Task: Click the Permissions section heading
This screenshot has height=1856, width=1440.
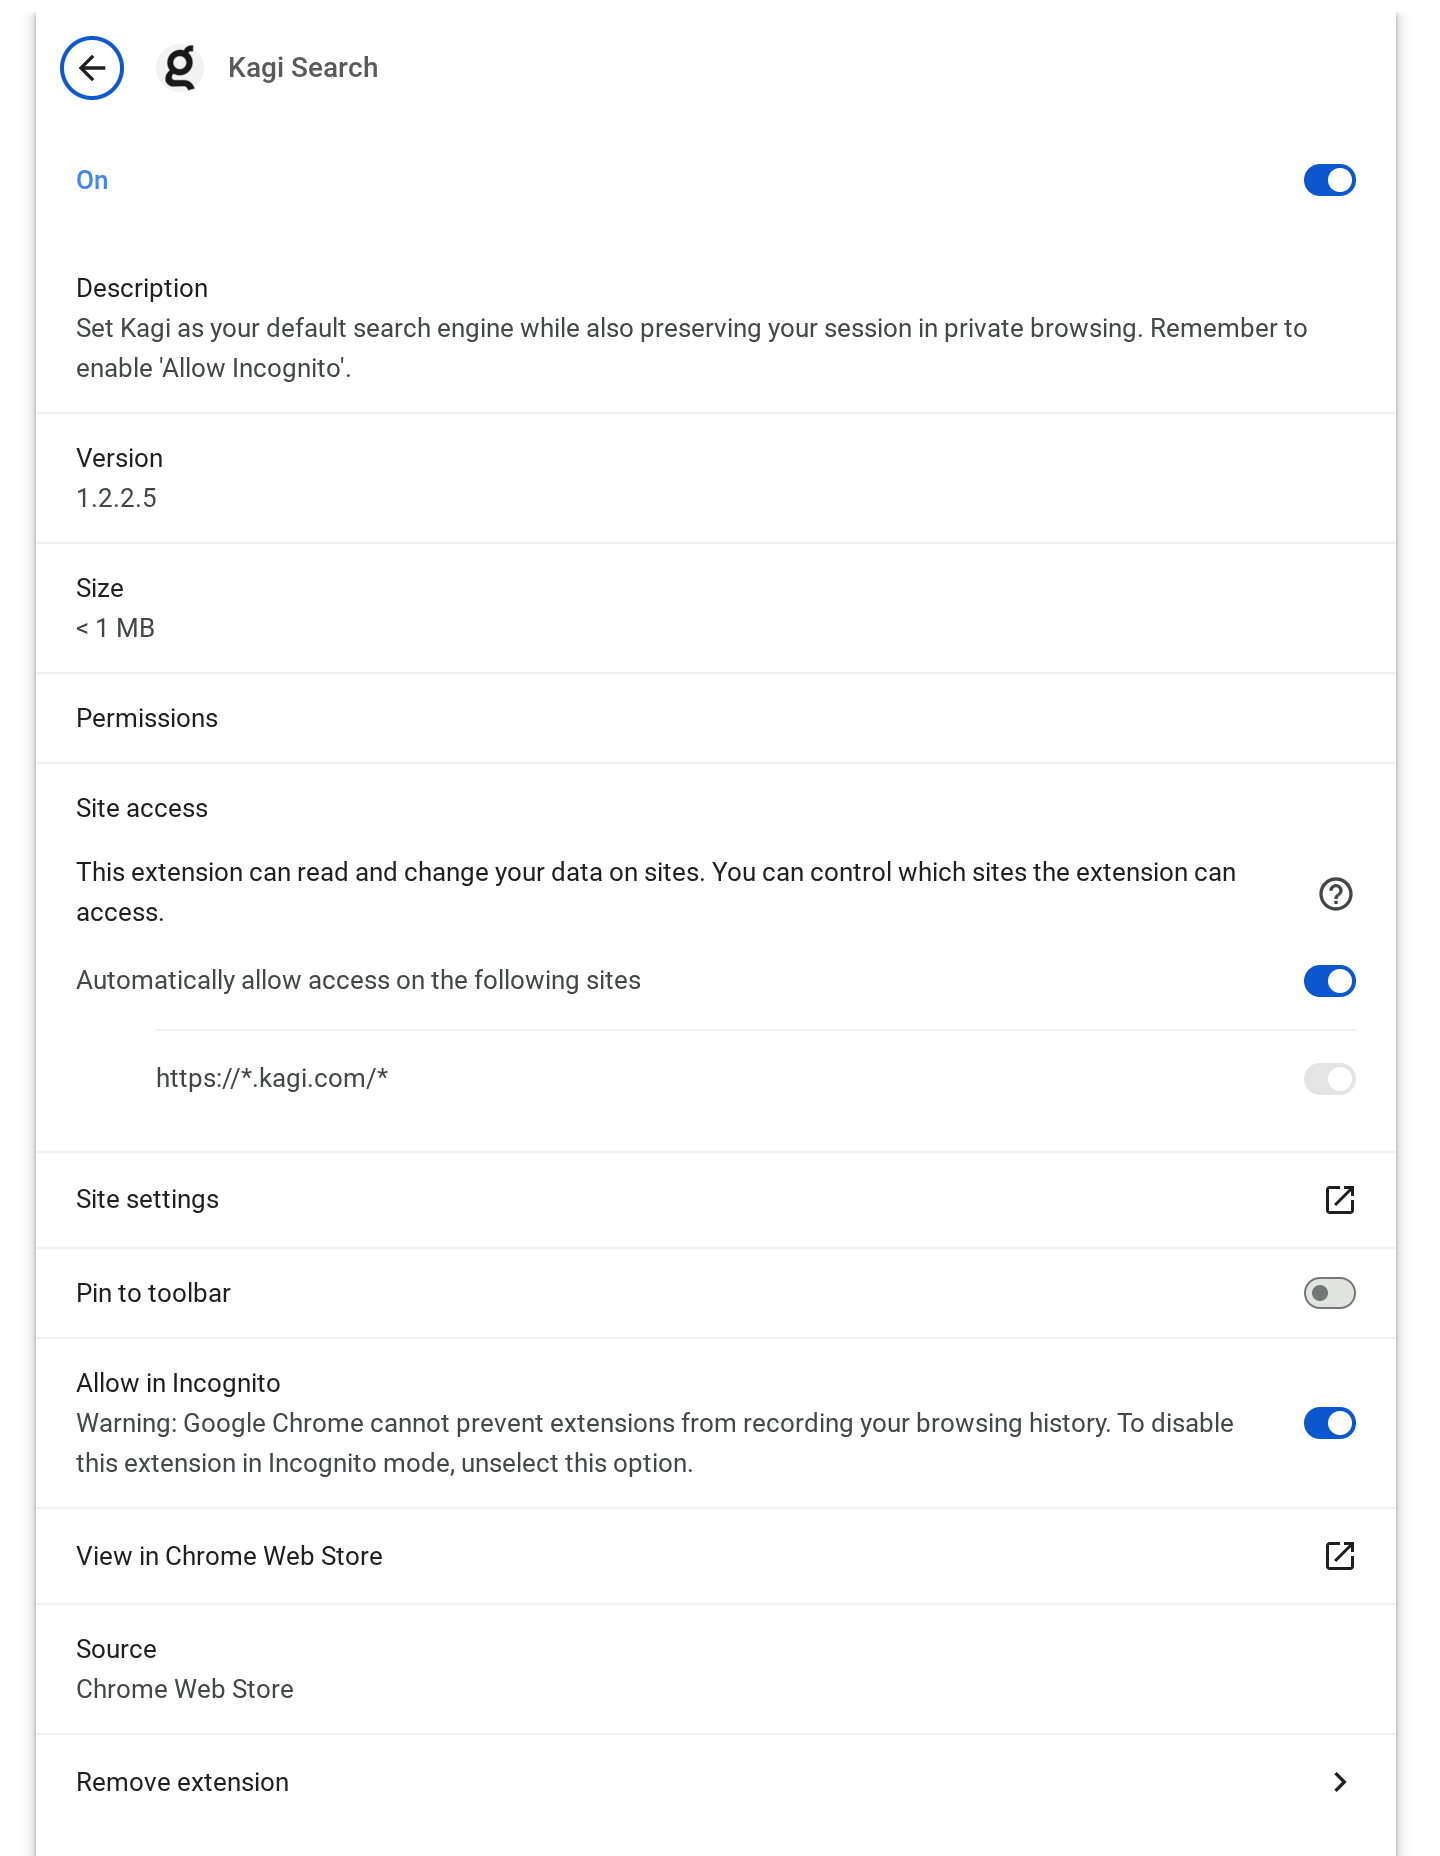Action: (x=147, y=718)
